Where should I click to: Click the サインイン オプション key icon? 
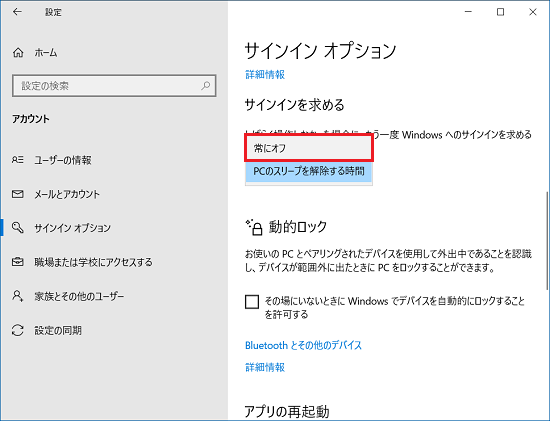tap(18, 228)
